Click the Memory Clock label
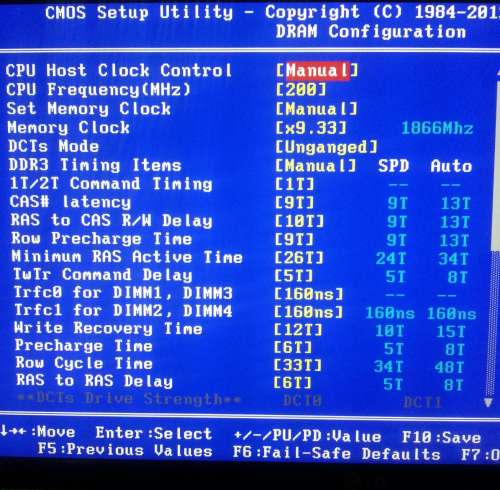 69,128
